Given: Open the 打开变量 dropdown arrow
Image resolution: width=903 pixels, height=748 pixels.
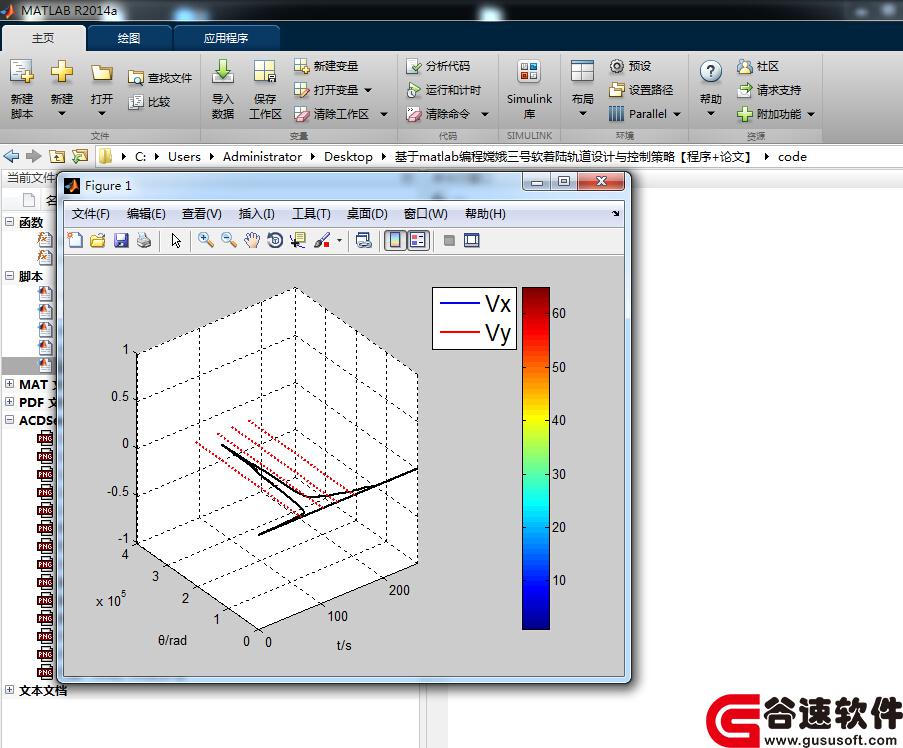Looking at the screenshot, I should (368, 90).
